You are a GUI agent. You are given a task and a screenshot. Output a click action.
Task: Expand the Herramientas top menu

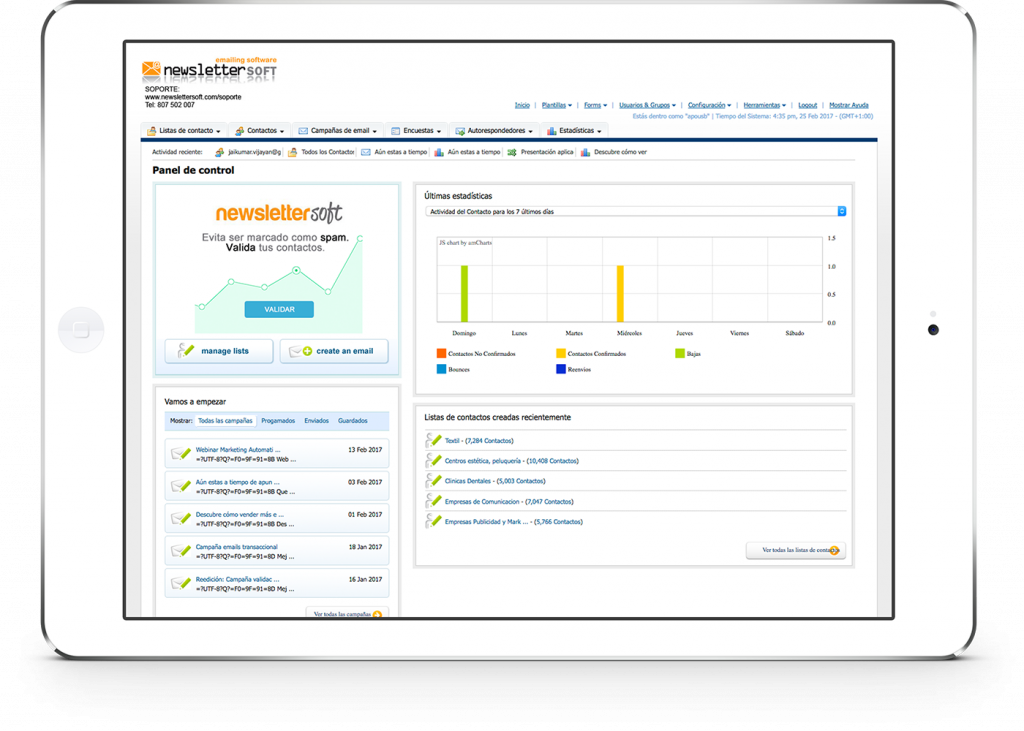[x=764, y=105]
